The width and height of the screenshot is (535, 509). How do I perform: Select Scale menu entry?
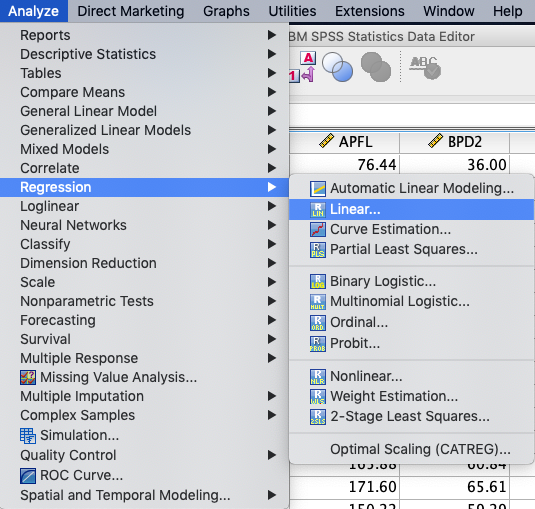click(144, 282)
